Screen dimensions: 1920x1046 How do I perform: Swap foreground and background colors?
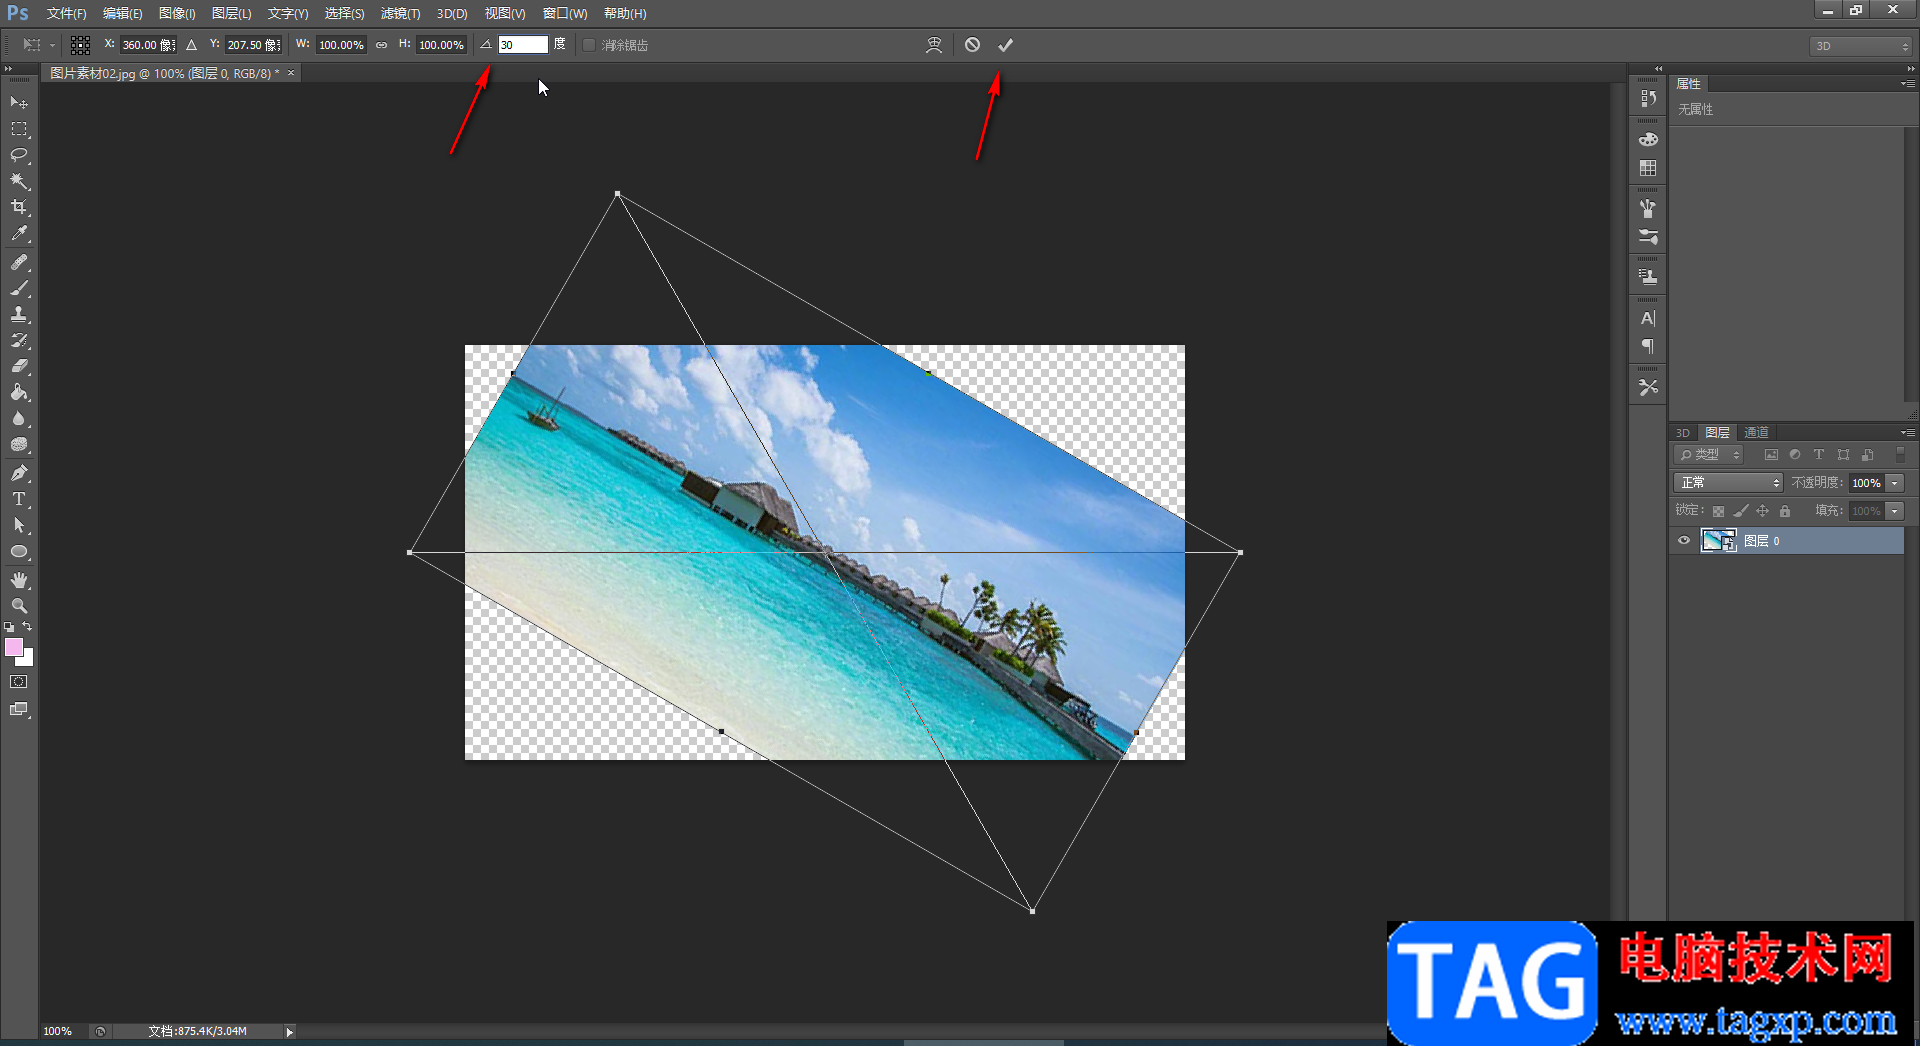point(27,627)
